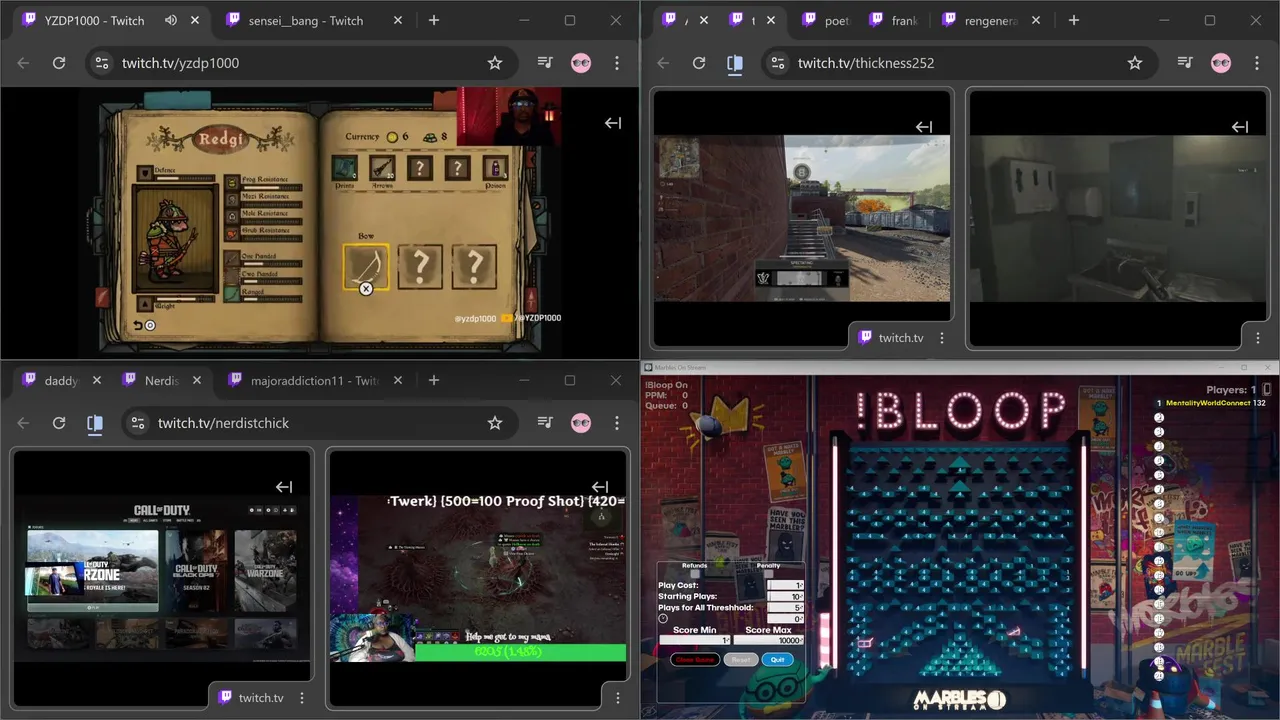Click the Reset button in Marbles
Screen dimensions: 1280x720
(x=741, y=660)
